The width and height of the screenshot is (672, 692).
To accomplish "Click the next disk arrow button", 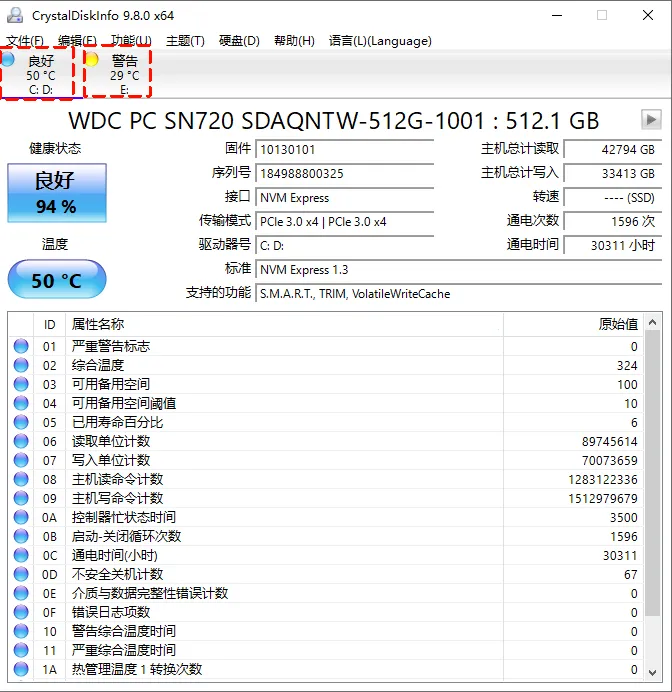I will pyautogui.click(x=651, y=119).
